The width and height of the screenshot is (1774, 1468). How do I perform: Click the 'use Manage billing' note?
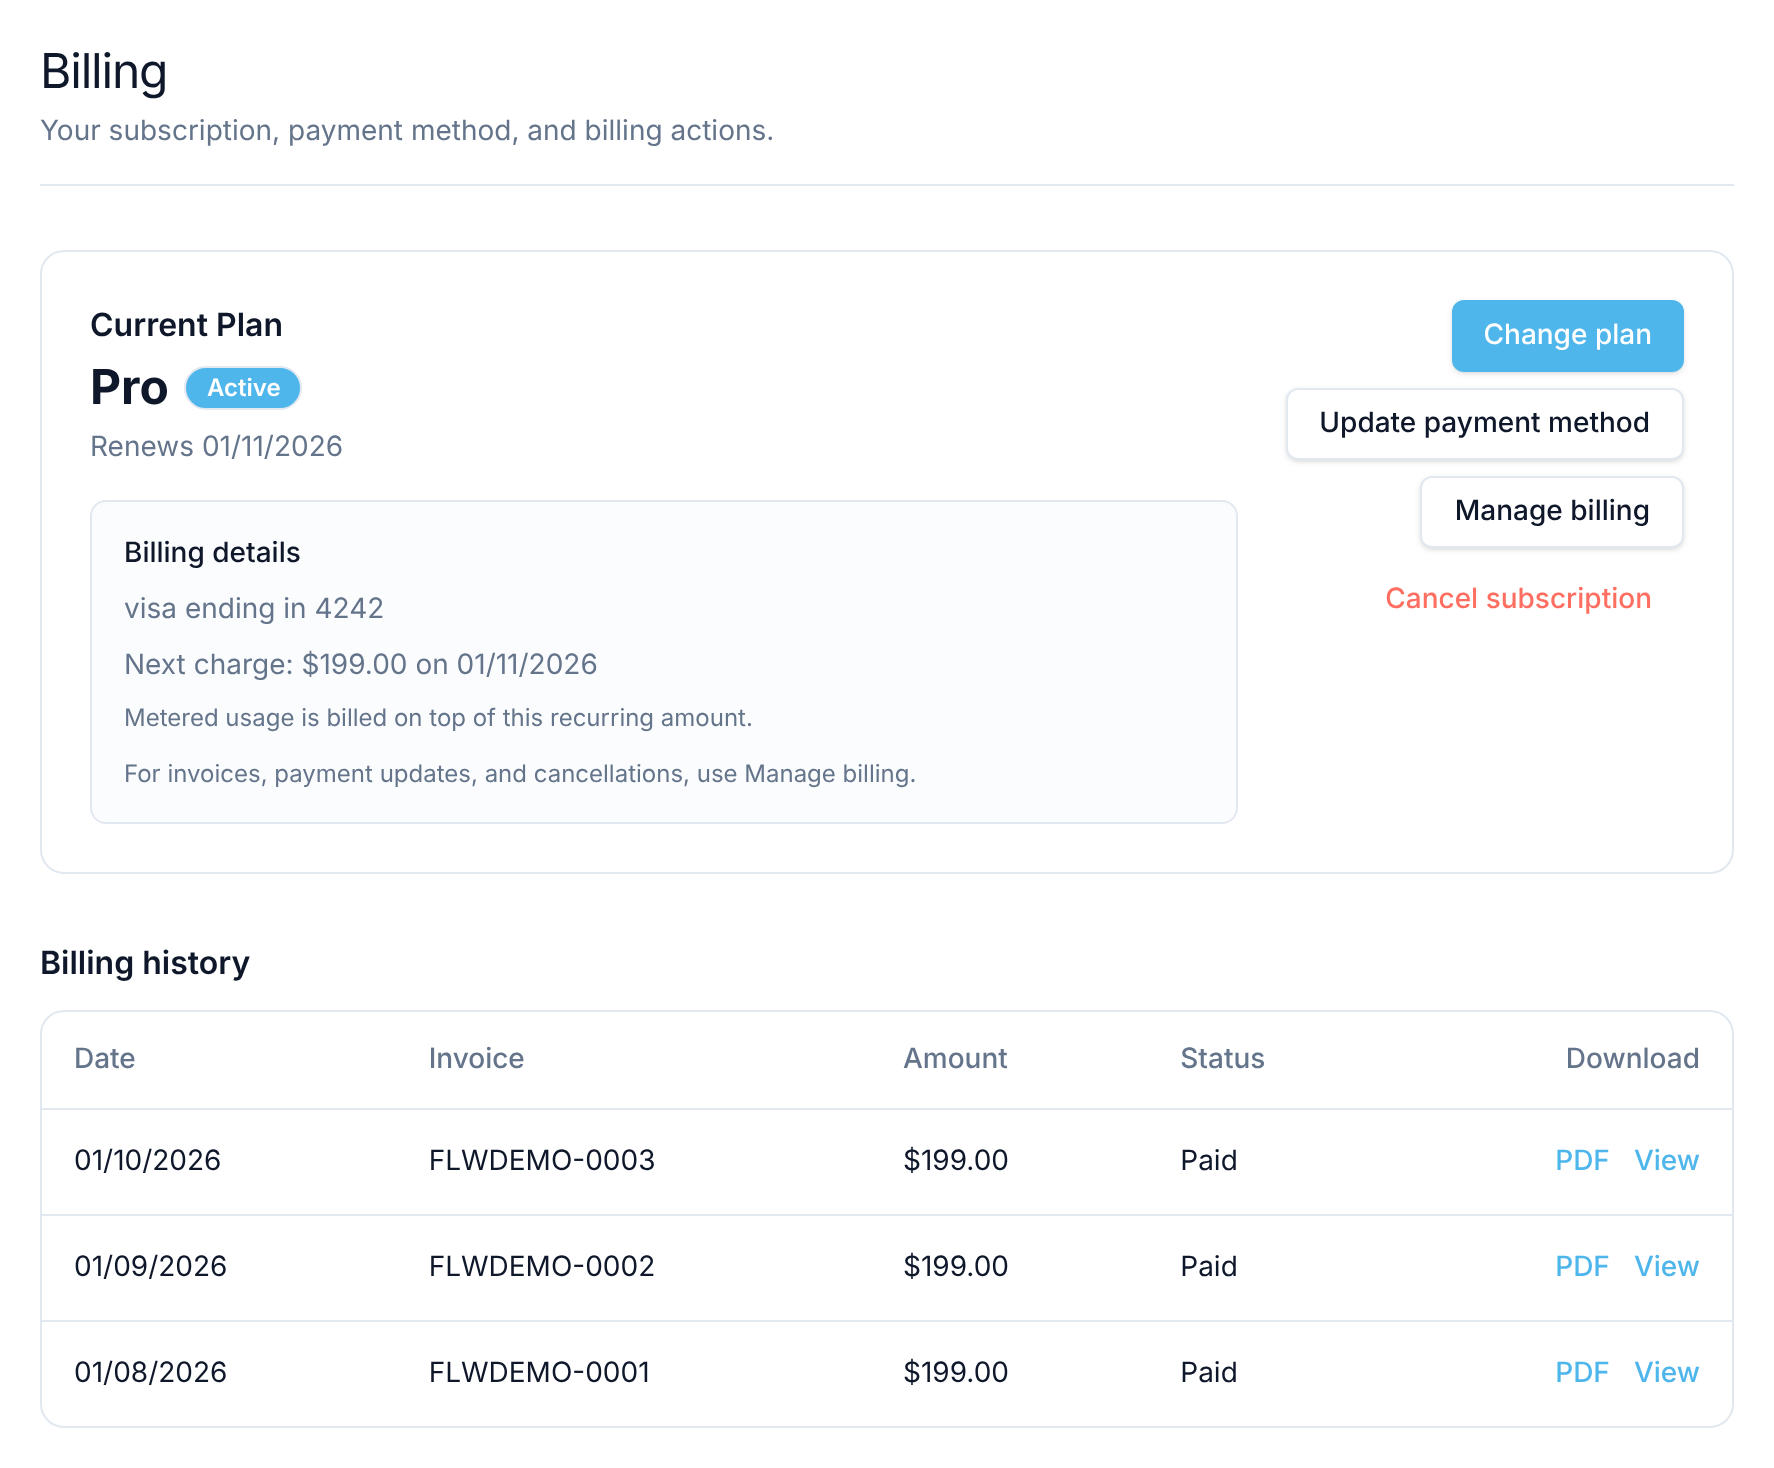[x=520, y=774]
